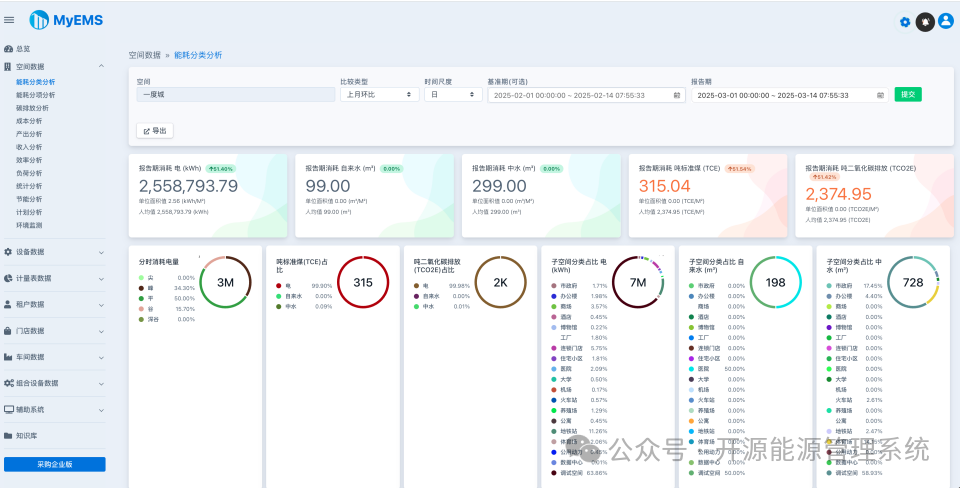960x488 pixels.
Task: Toggle the hamburger sidebar menu
Action: [x=9, y=20]
